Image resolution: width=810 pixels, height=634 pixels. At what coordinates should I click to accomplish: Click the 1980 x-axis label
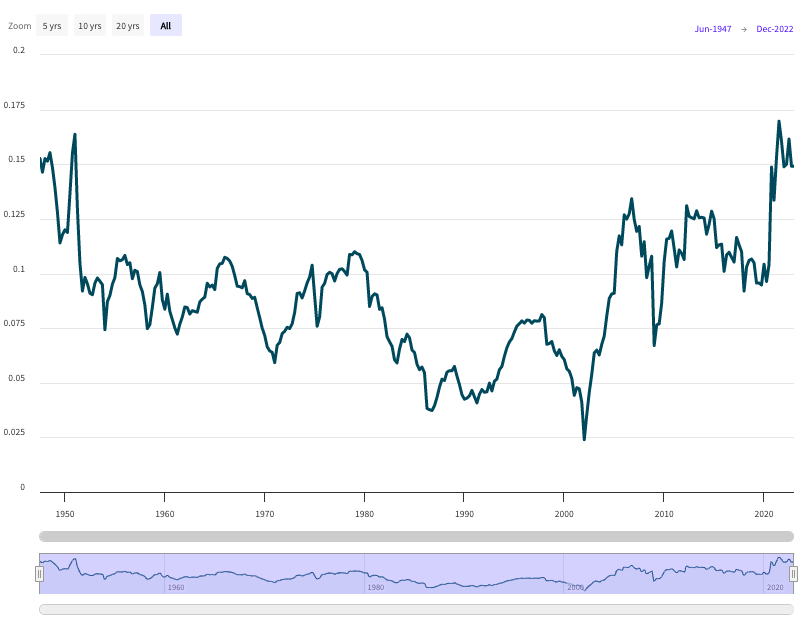[364, 514]
